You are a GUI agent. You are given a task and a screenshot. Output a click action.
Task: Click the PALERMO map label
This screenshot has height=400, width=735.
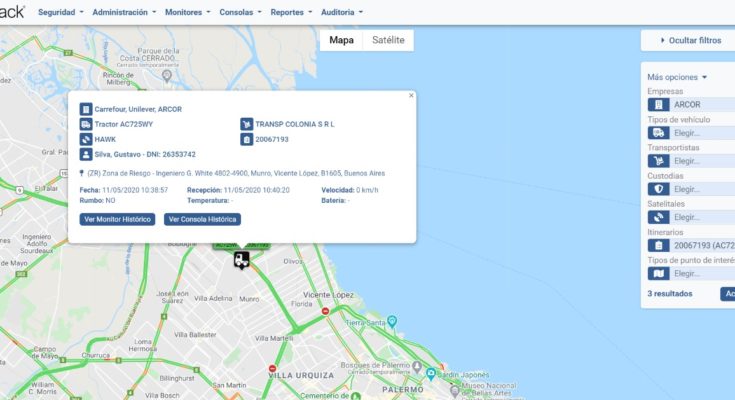click(403, 390)
